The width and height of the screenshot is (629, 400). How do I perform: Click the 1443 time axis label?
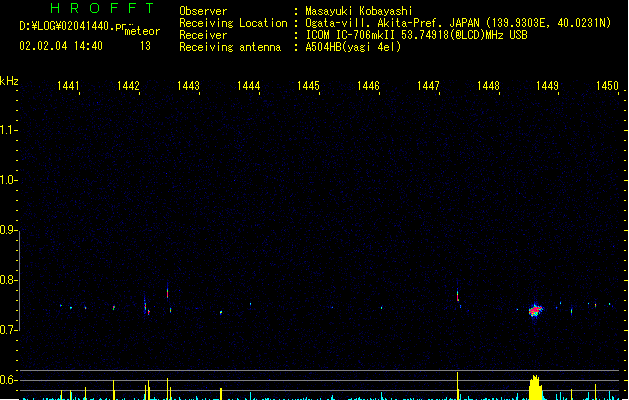[188, 86]
